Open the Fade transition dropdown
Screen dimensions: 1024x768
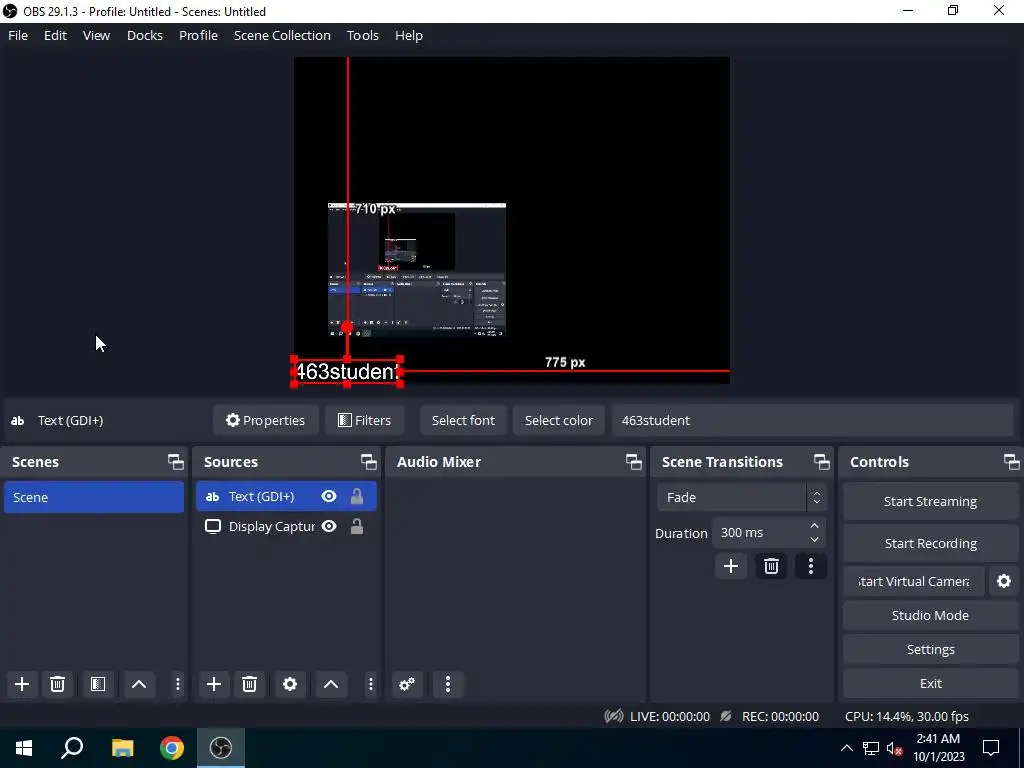click(741, 497)
